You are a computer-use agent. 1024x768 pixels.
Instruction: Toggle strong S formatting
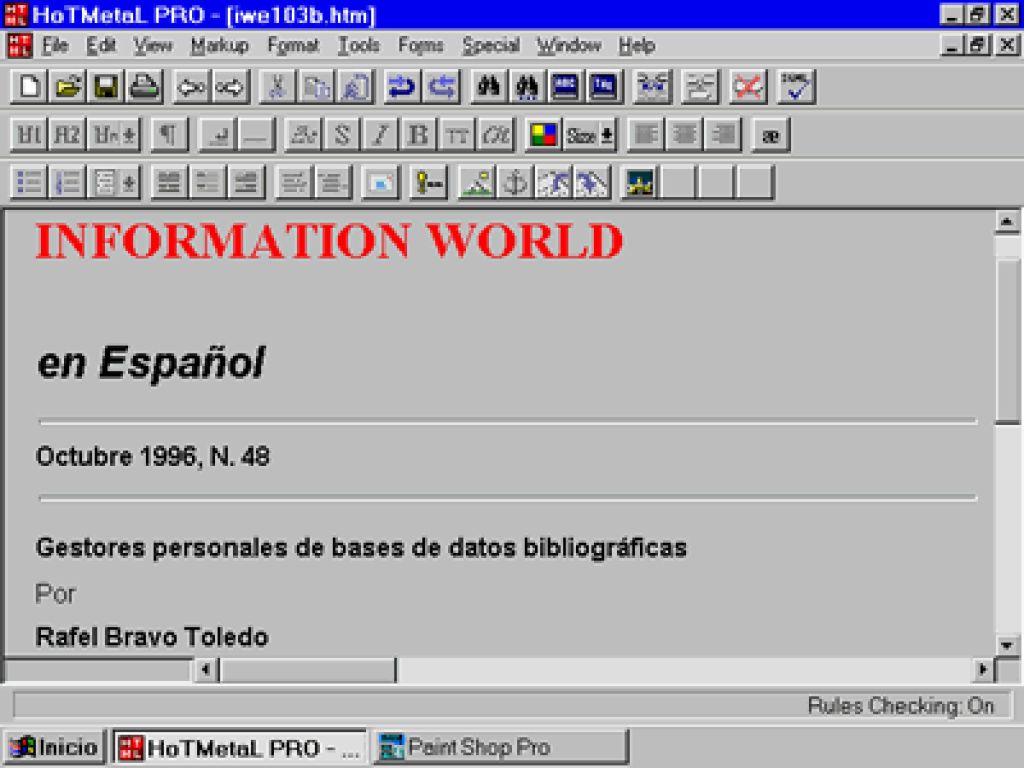point(342,135)
